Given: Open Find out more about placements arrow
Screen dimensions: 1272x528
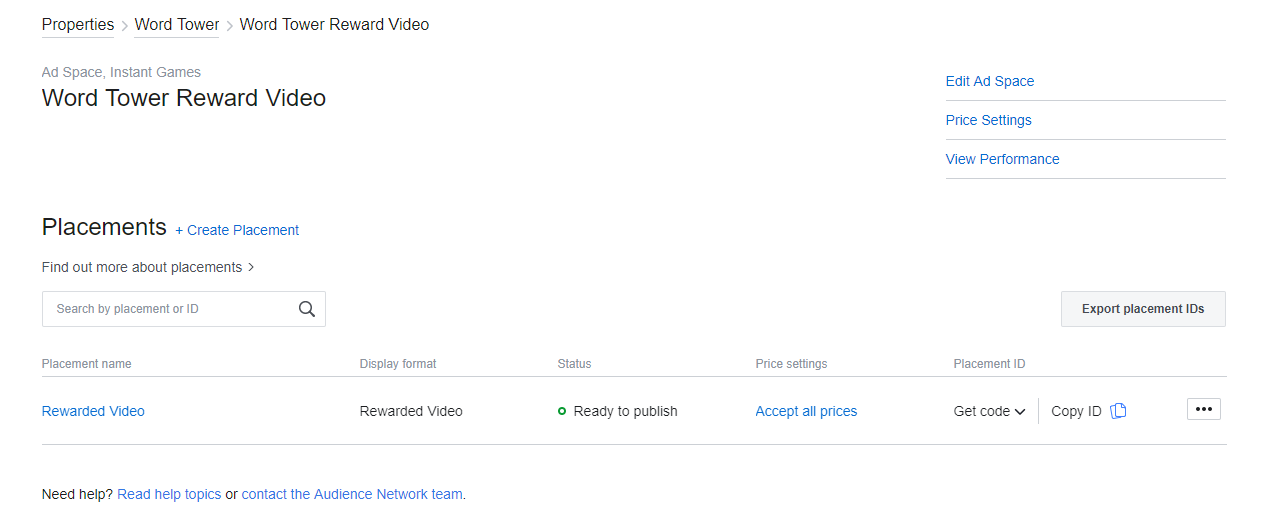Looking at the screenshot, I should (x=251, y=267).
